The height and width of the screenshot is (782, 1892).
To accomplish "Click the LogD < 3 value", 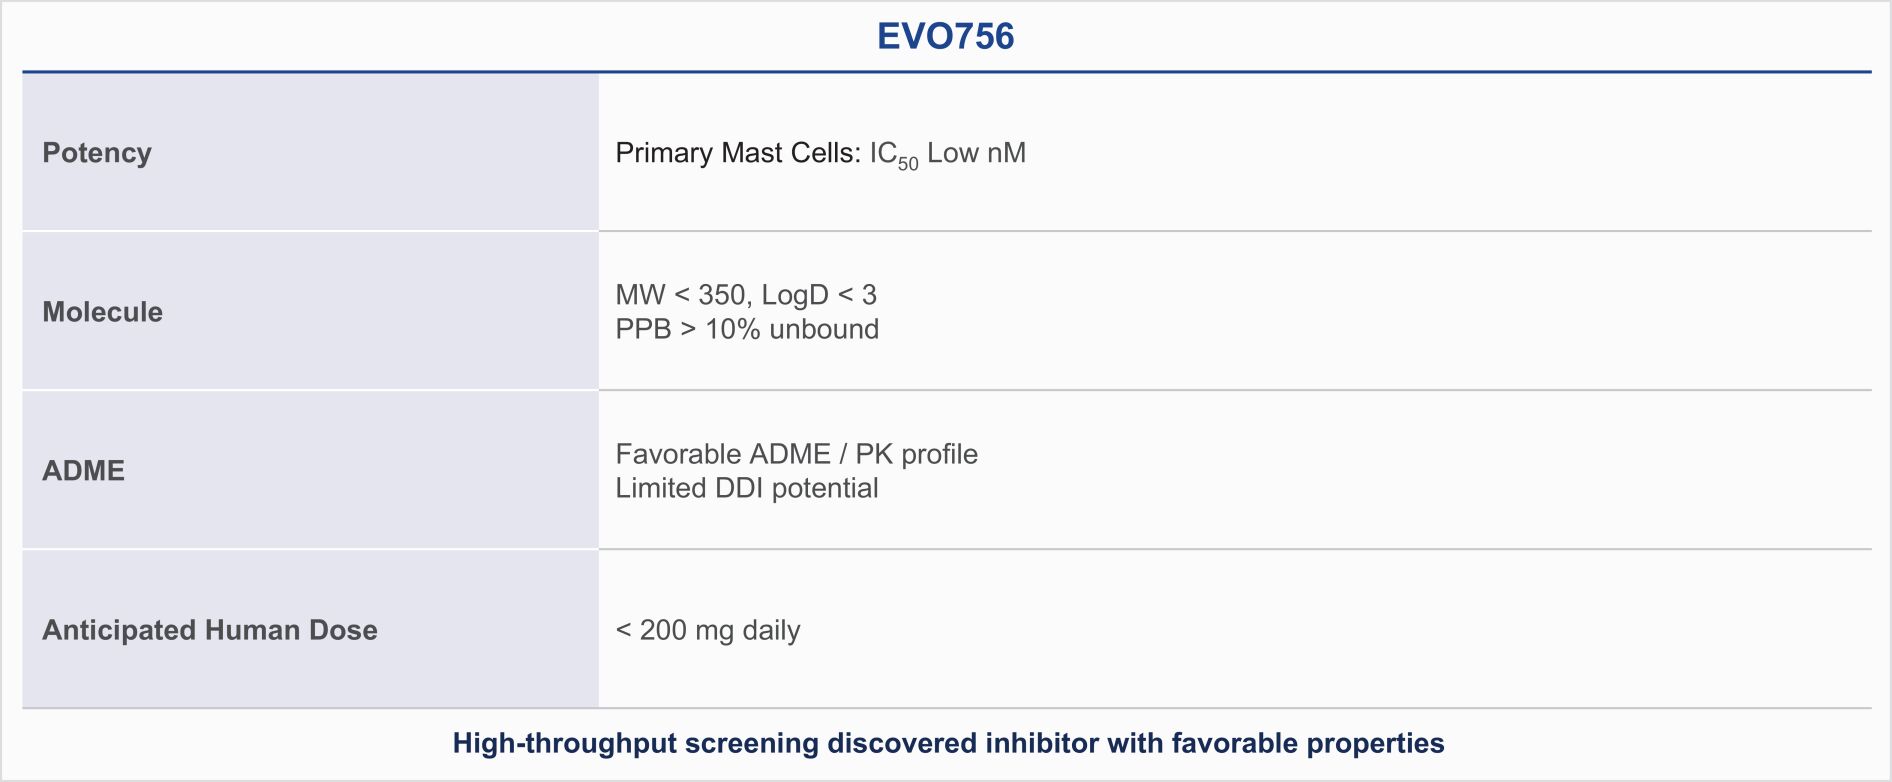I will [819, 295].
